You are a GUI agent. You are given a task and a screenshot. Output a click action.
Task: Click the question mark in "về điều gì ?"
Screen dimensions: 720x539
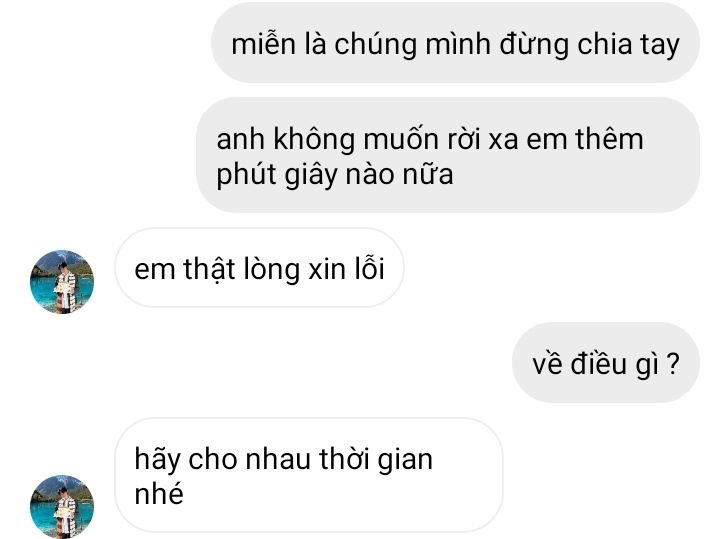click(x=673, y=364)
